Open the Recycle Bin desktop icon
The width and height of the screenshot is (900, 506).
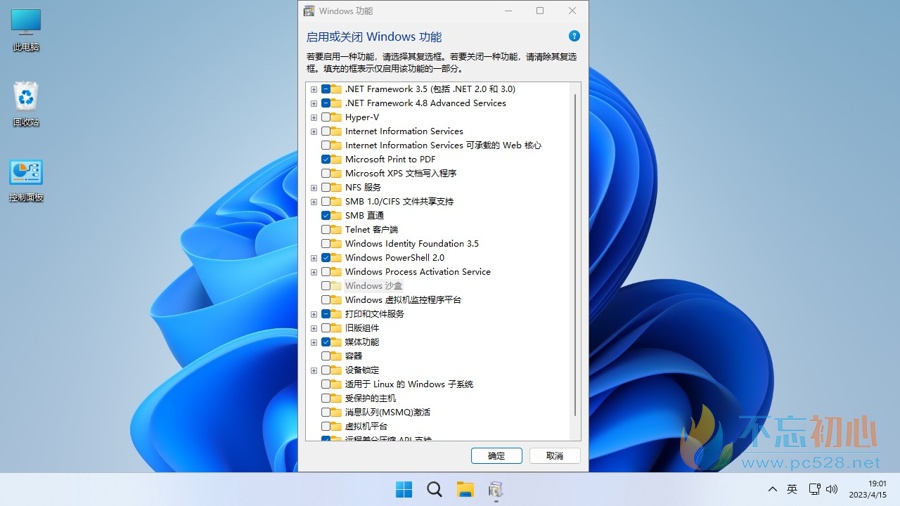click(x=26, y=103)
